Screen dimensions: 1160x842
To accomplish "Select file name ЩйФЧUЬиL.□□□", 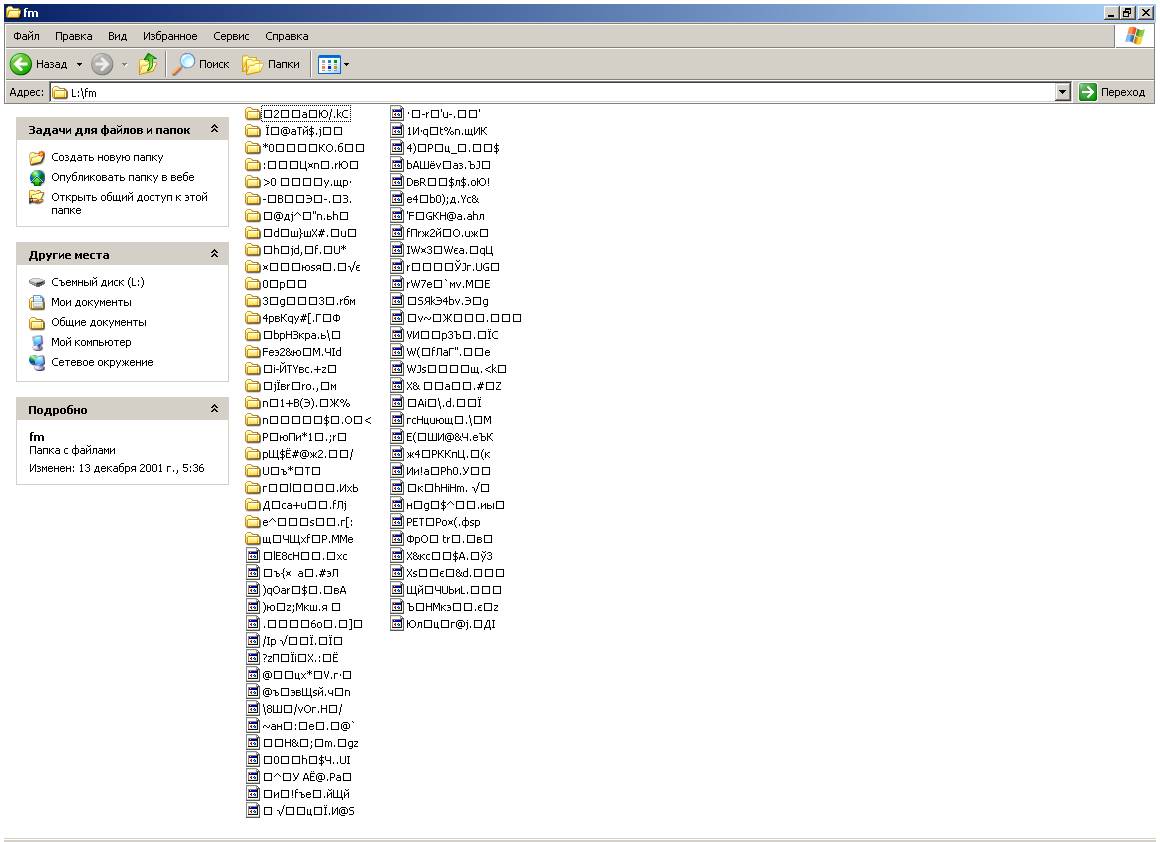I will (453, 590).
